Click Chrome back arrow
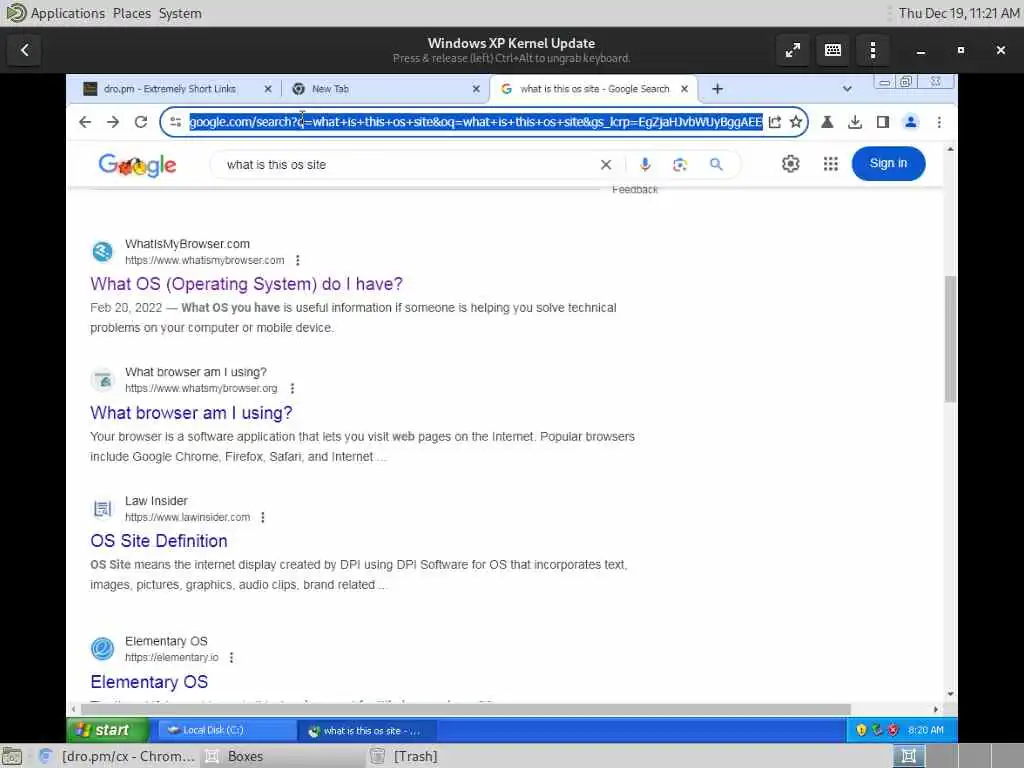This screenshot has height=768, width=1024. coord(85,122)
